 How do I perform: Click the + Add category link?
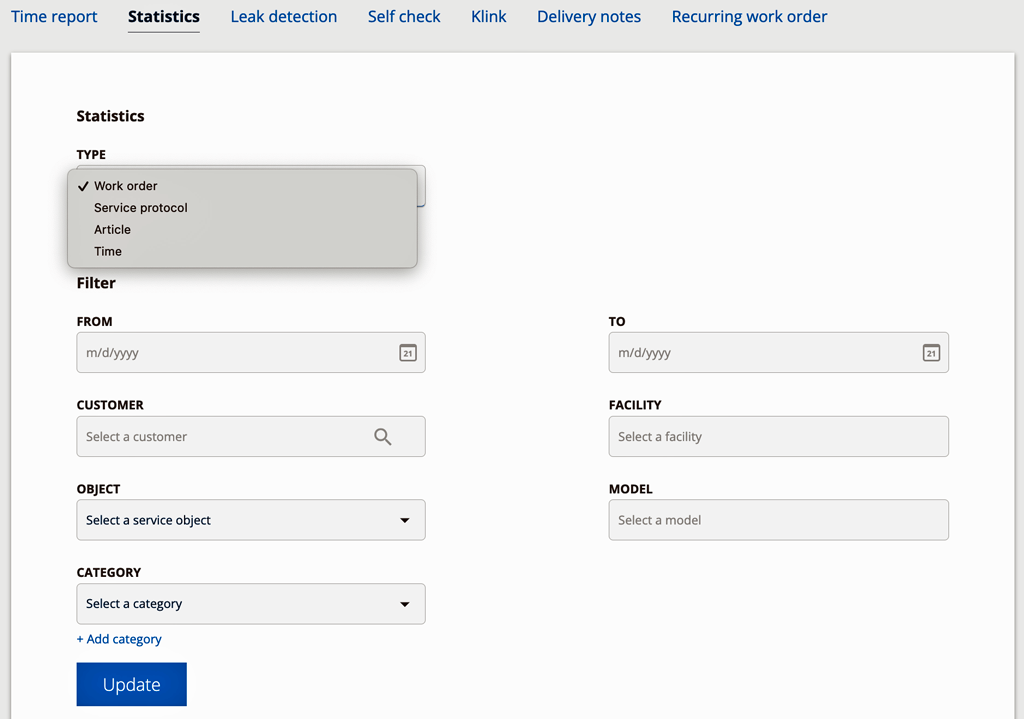click(x=119, y=639)
